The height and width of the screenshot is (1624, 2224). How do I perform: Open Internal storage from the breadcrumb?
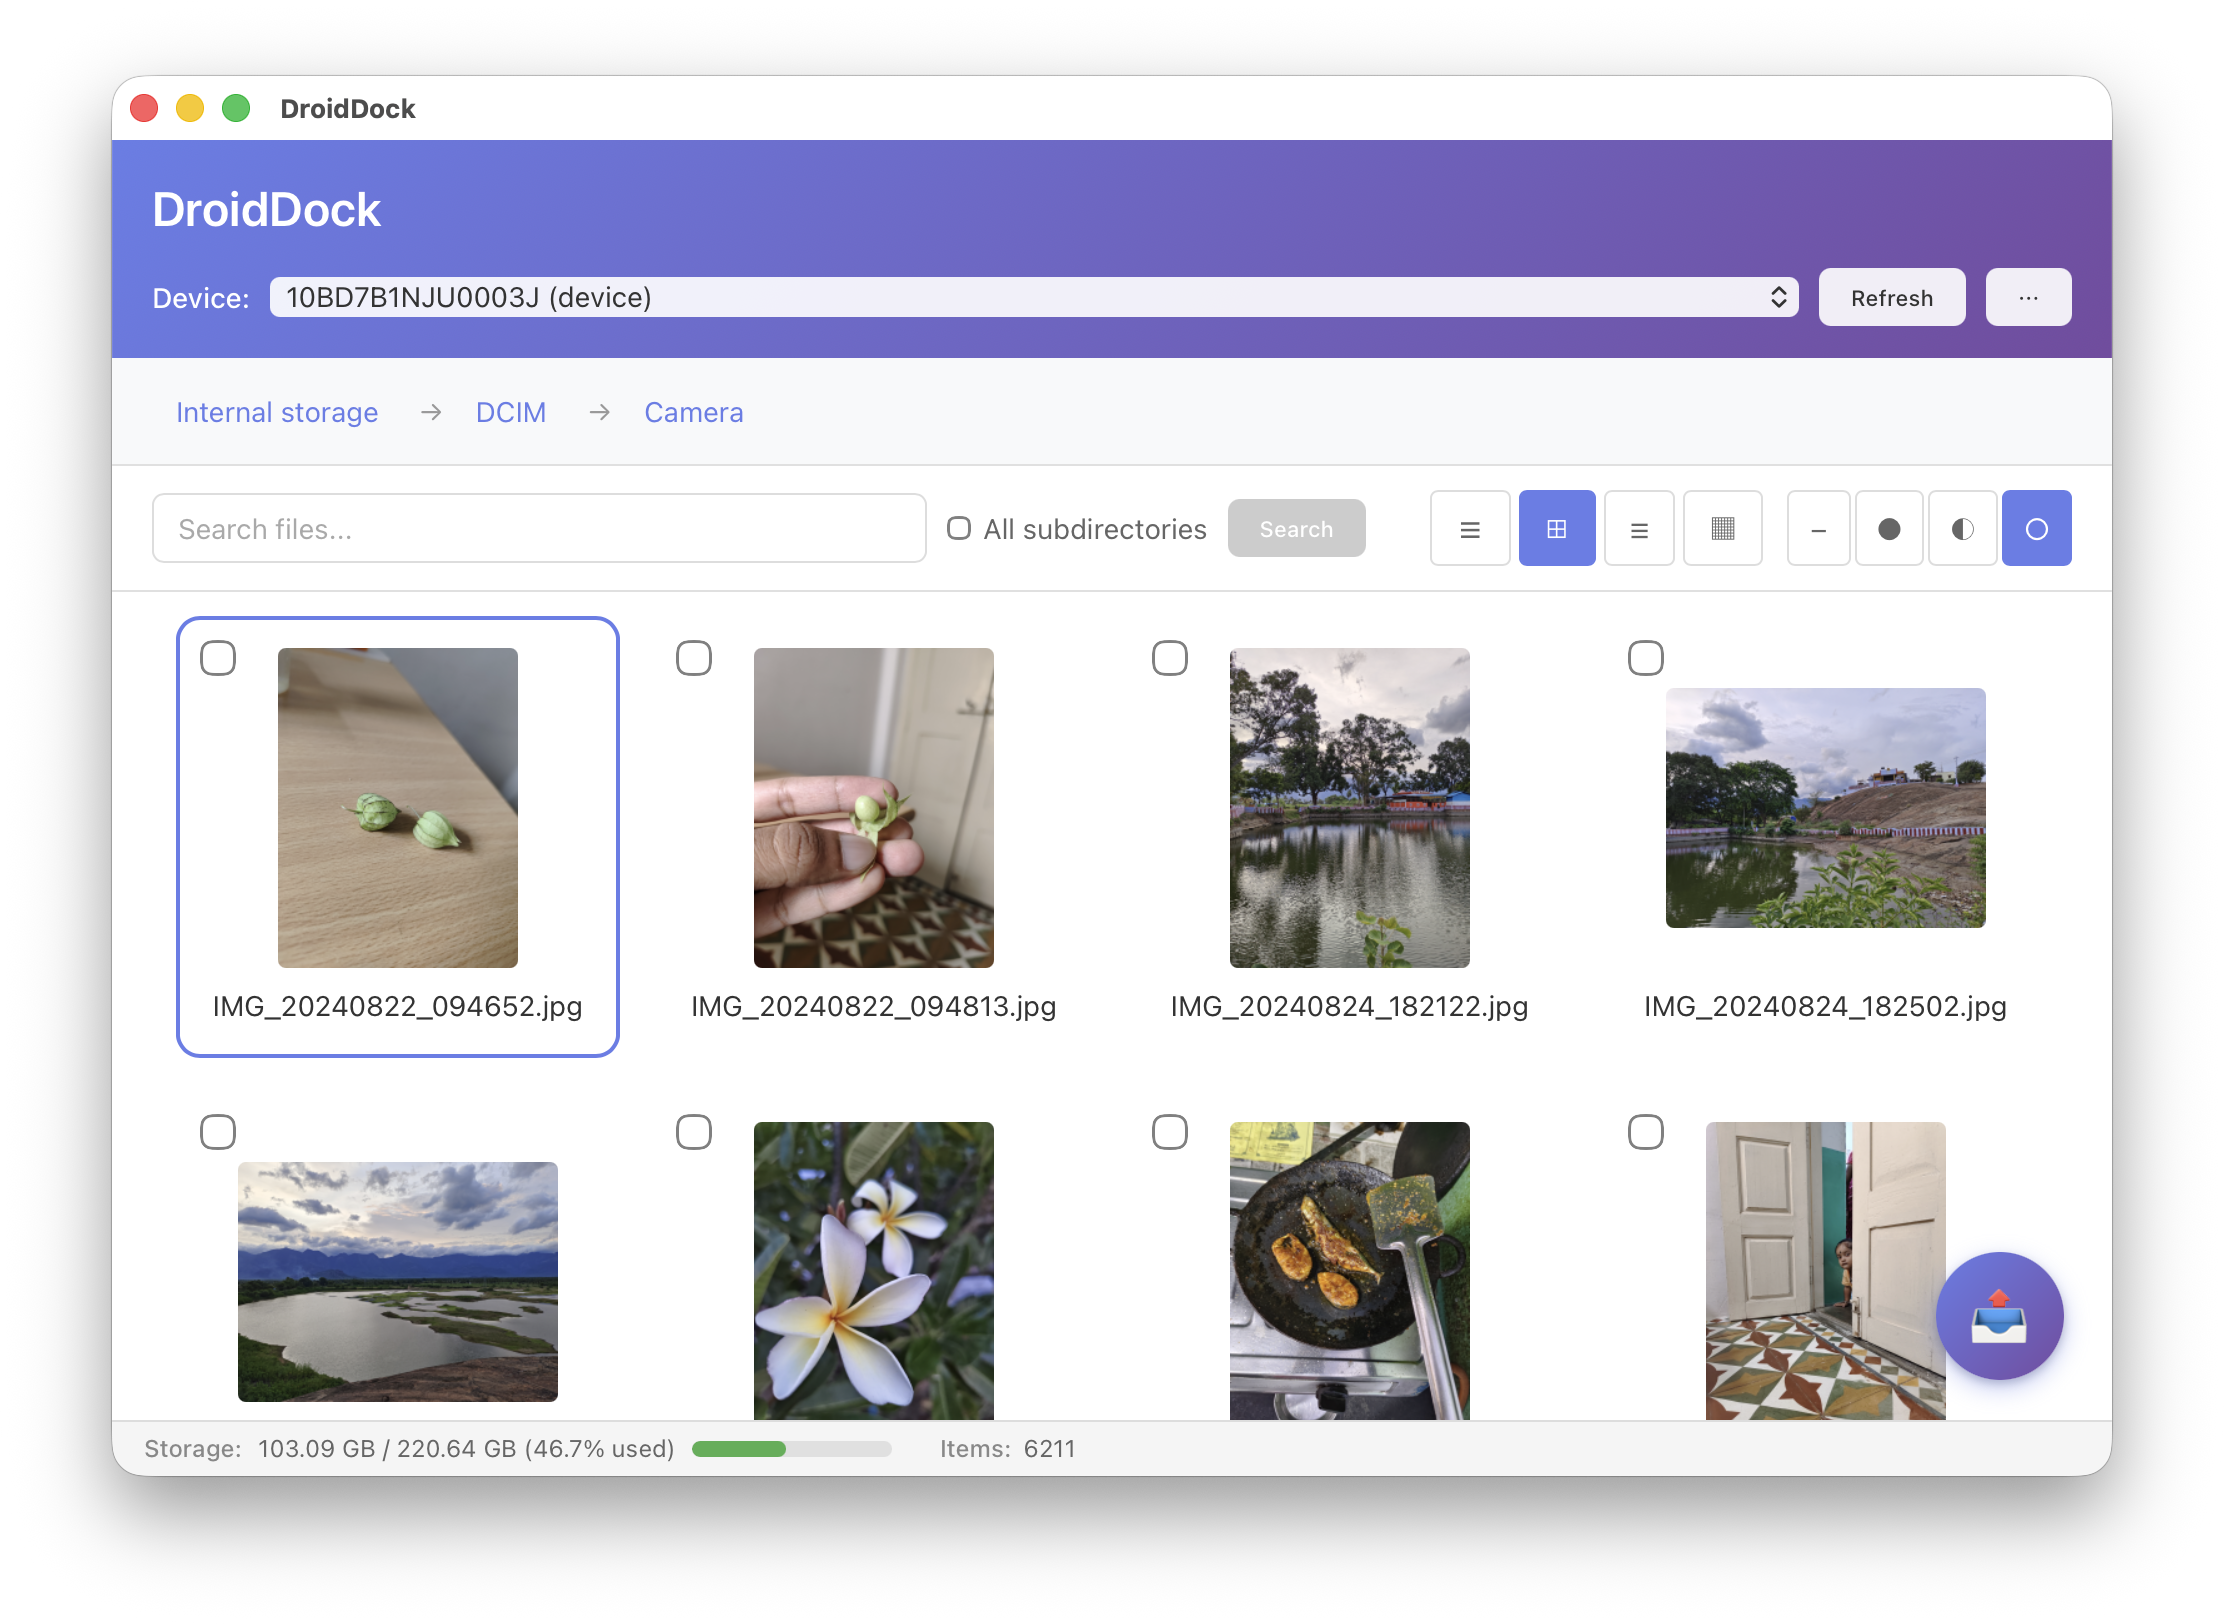tap(277, 412)
